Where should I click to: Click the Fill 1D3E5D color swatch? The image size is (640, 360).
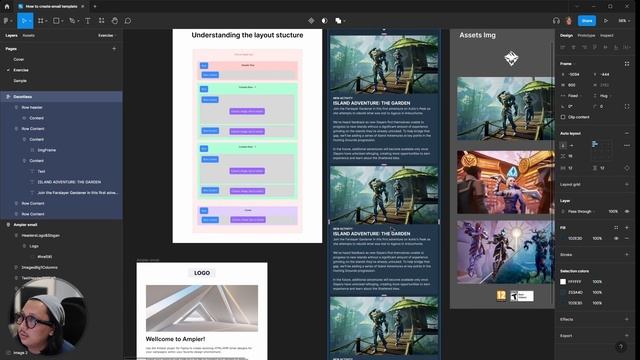pos(563,238)
